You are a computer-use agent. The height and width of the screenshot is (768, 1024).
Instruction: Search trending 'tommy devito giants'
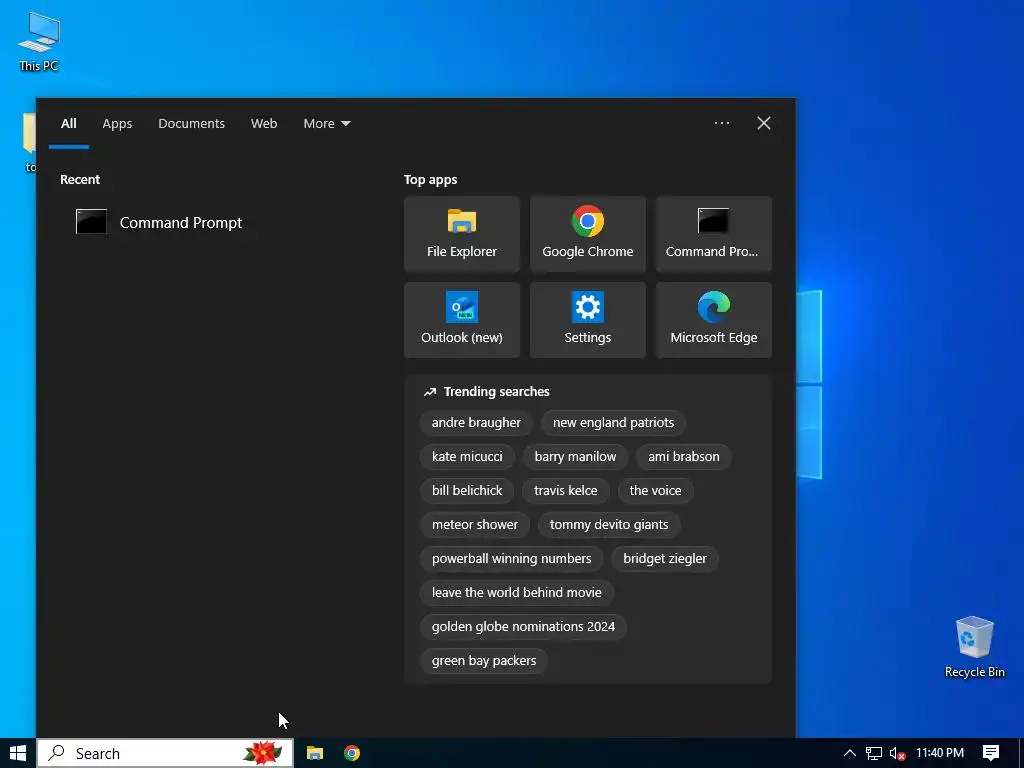point(609,524)
